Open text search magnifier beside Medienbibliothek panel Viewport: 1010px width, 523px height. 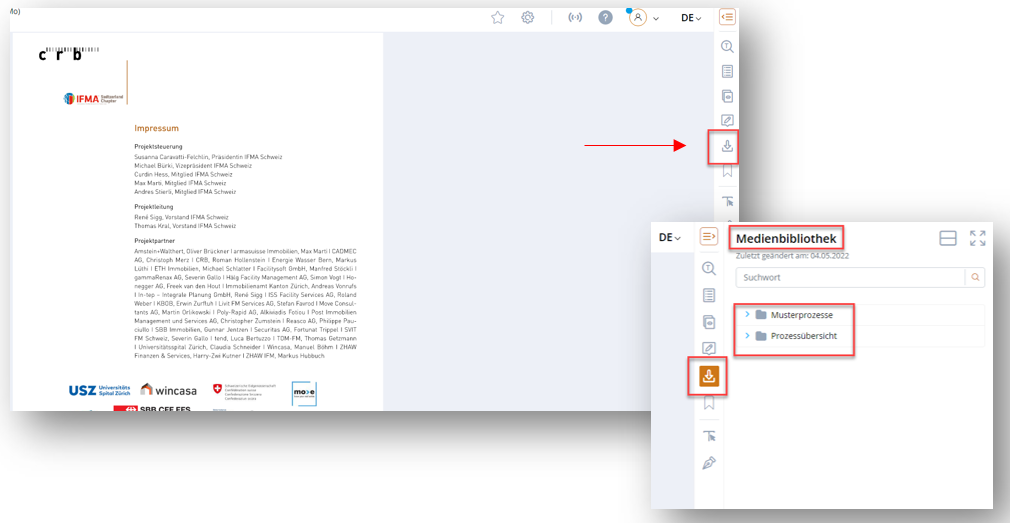pos(709,269)
